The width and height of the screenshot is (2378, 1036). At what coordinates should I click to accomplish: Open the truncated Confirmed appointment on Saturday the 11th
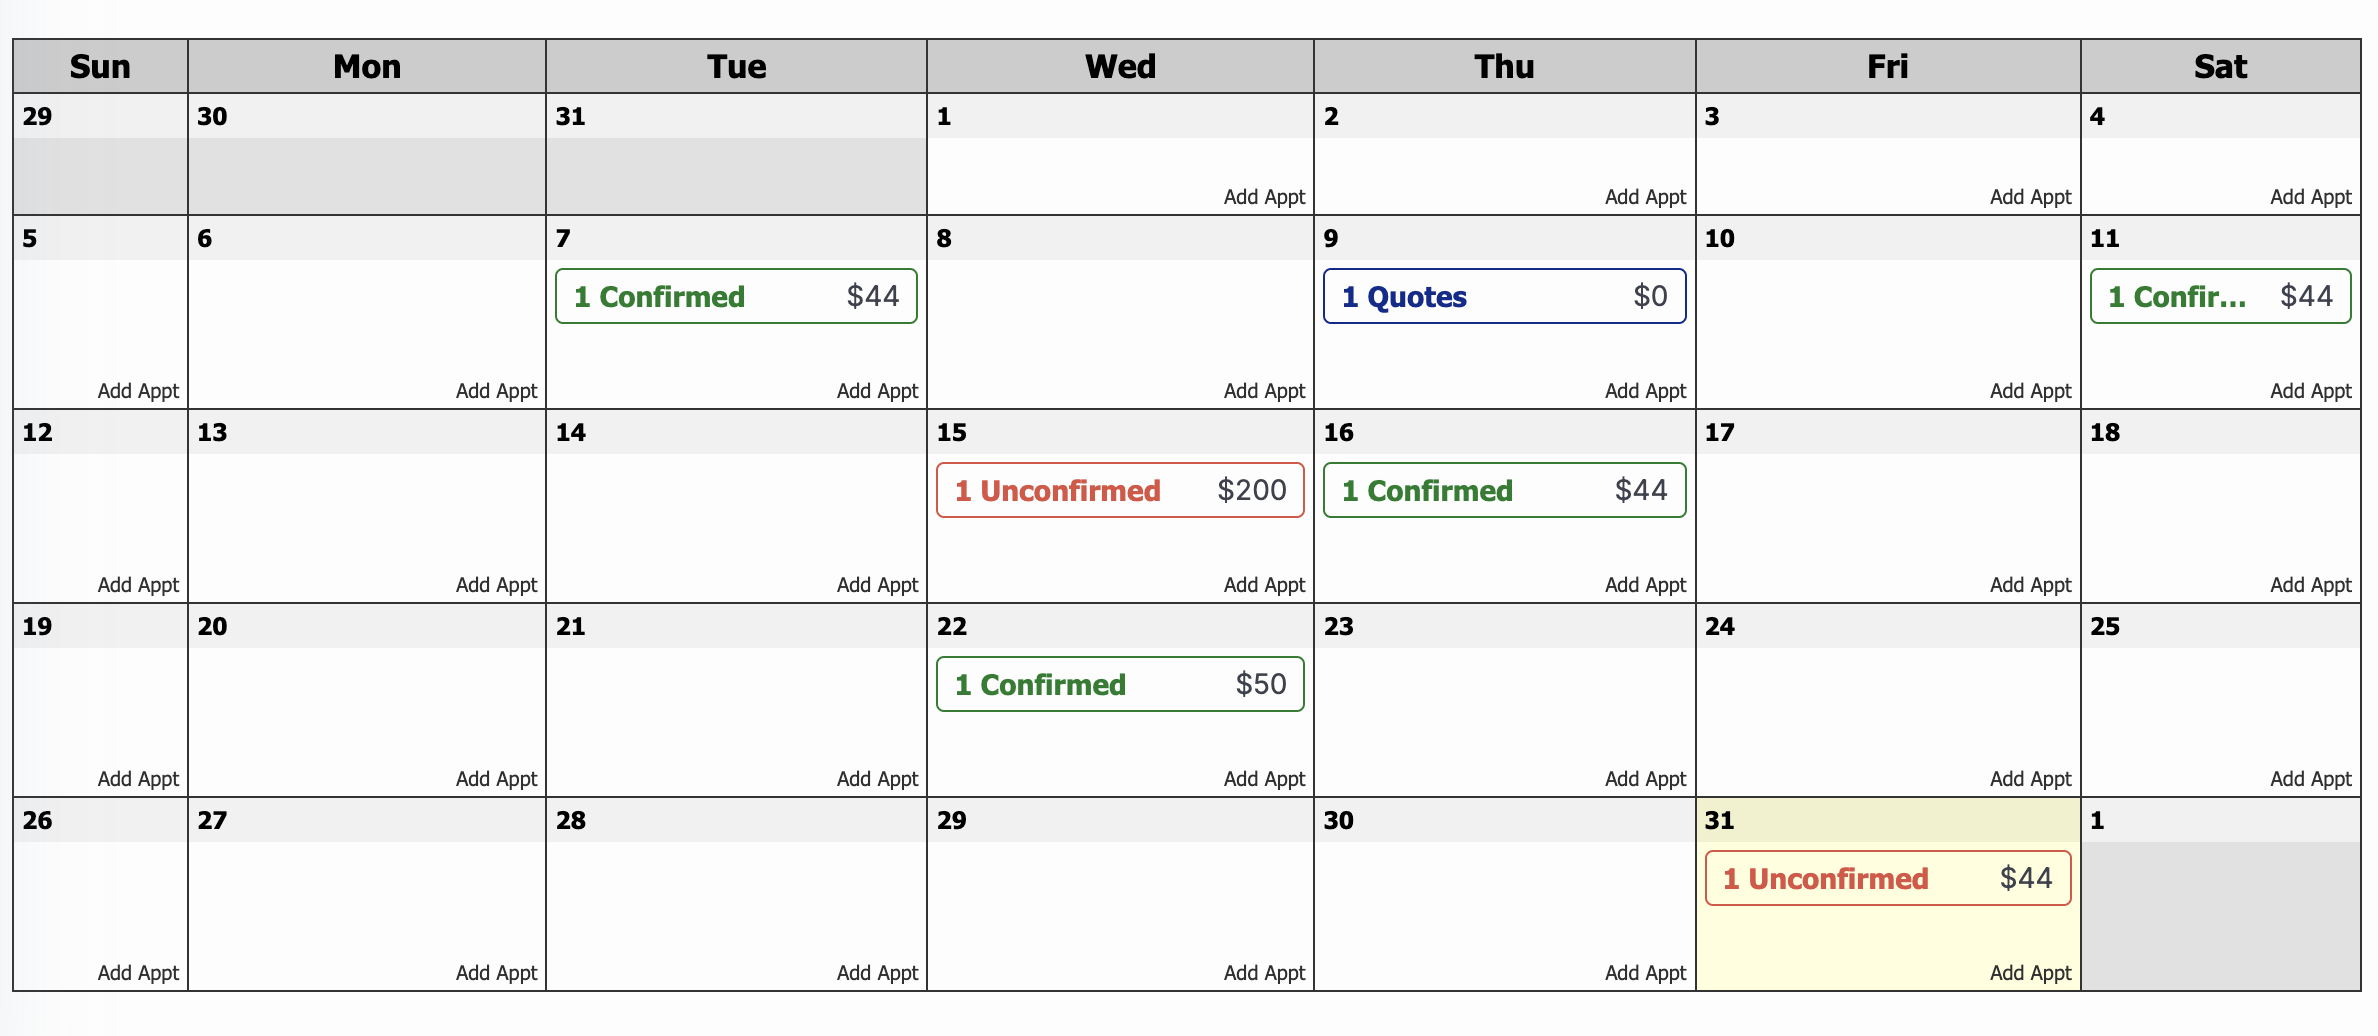2220,296
